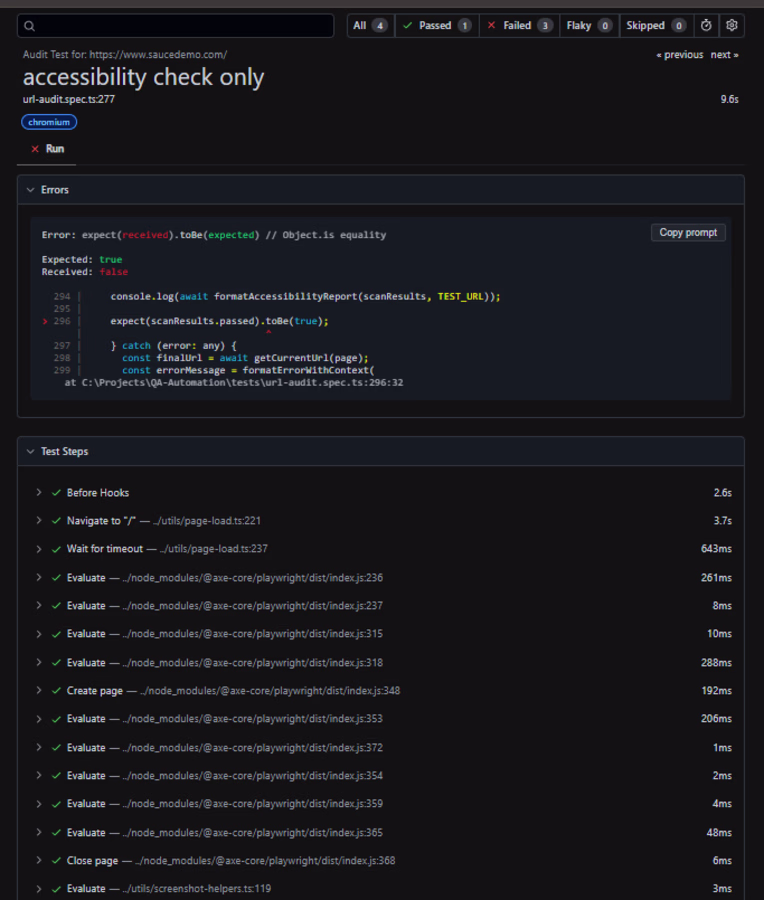The height and width of the screenshot is (900, 764).
Task: Select the Run tab
Action: coord(47,149)
